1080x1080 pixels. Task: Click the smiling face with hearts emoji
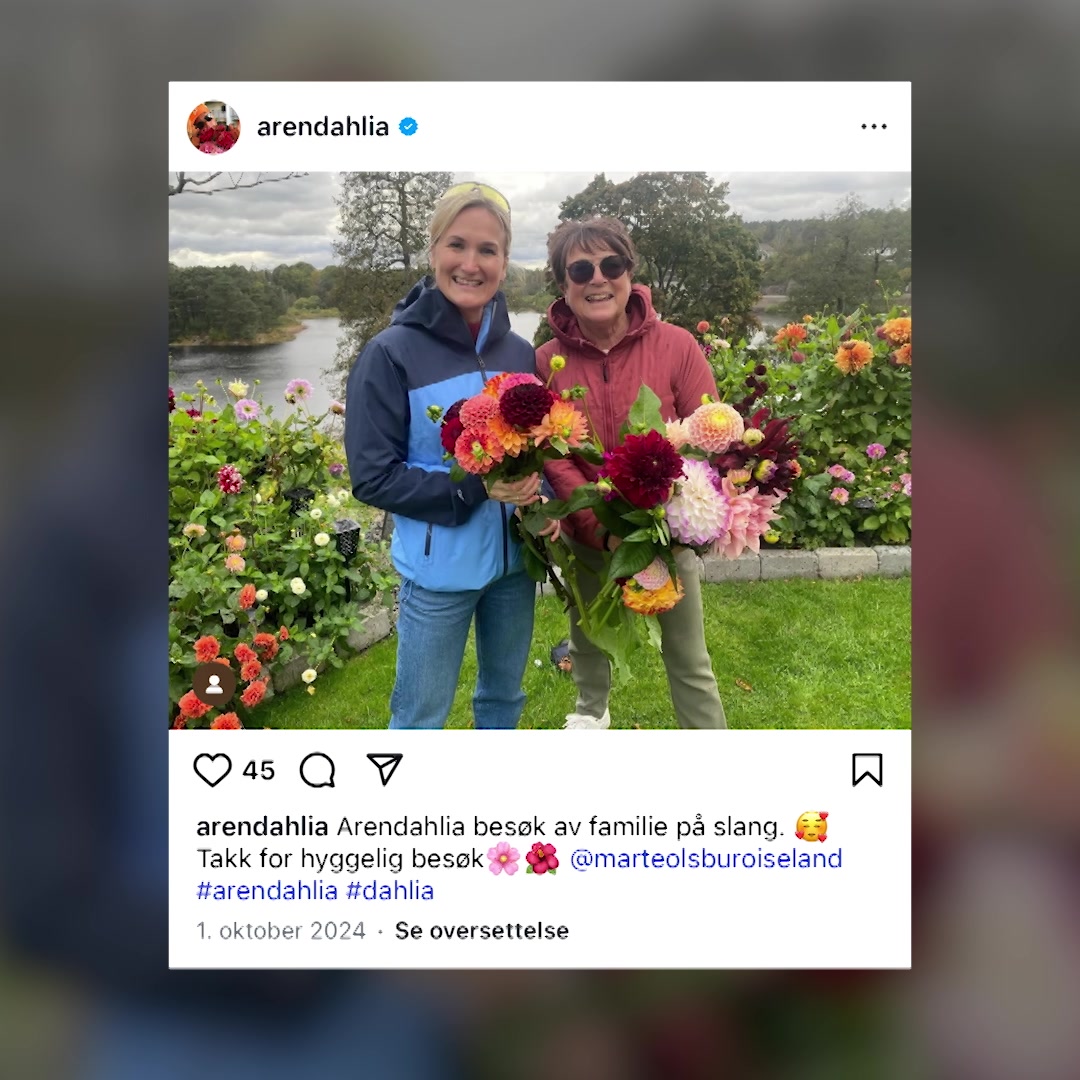click(x=811, y=826)
